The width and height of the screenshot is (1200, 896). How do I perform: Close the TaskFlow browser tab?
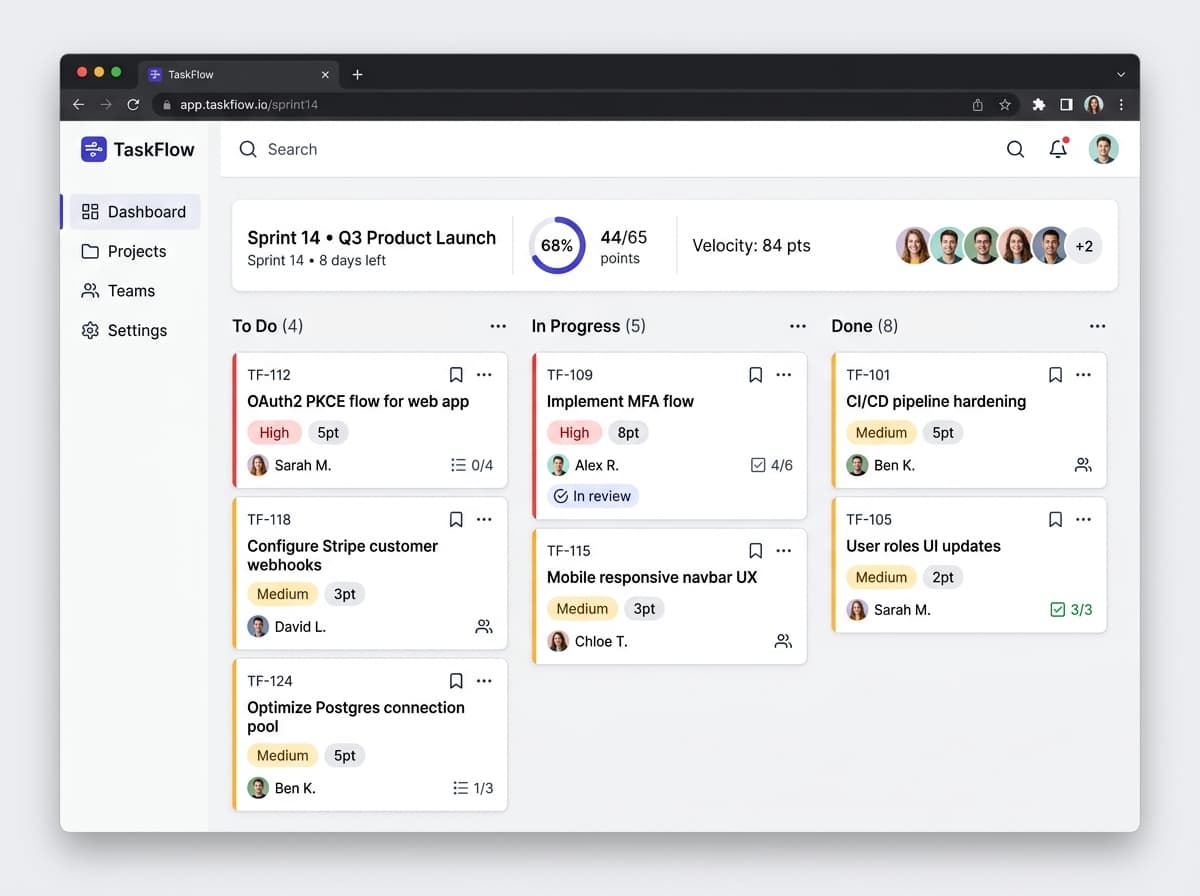click(x=325, y=74)
